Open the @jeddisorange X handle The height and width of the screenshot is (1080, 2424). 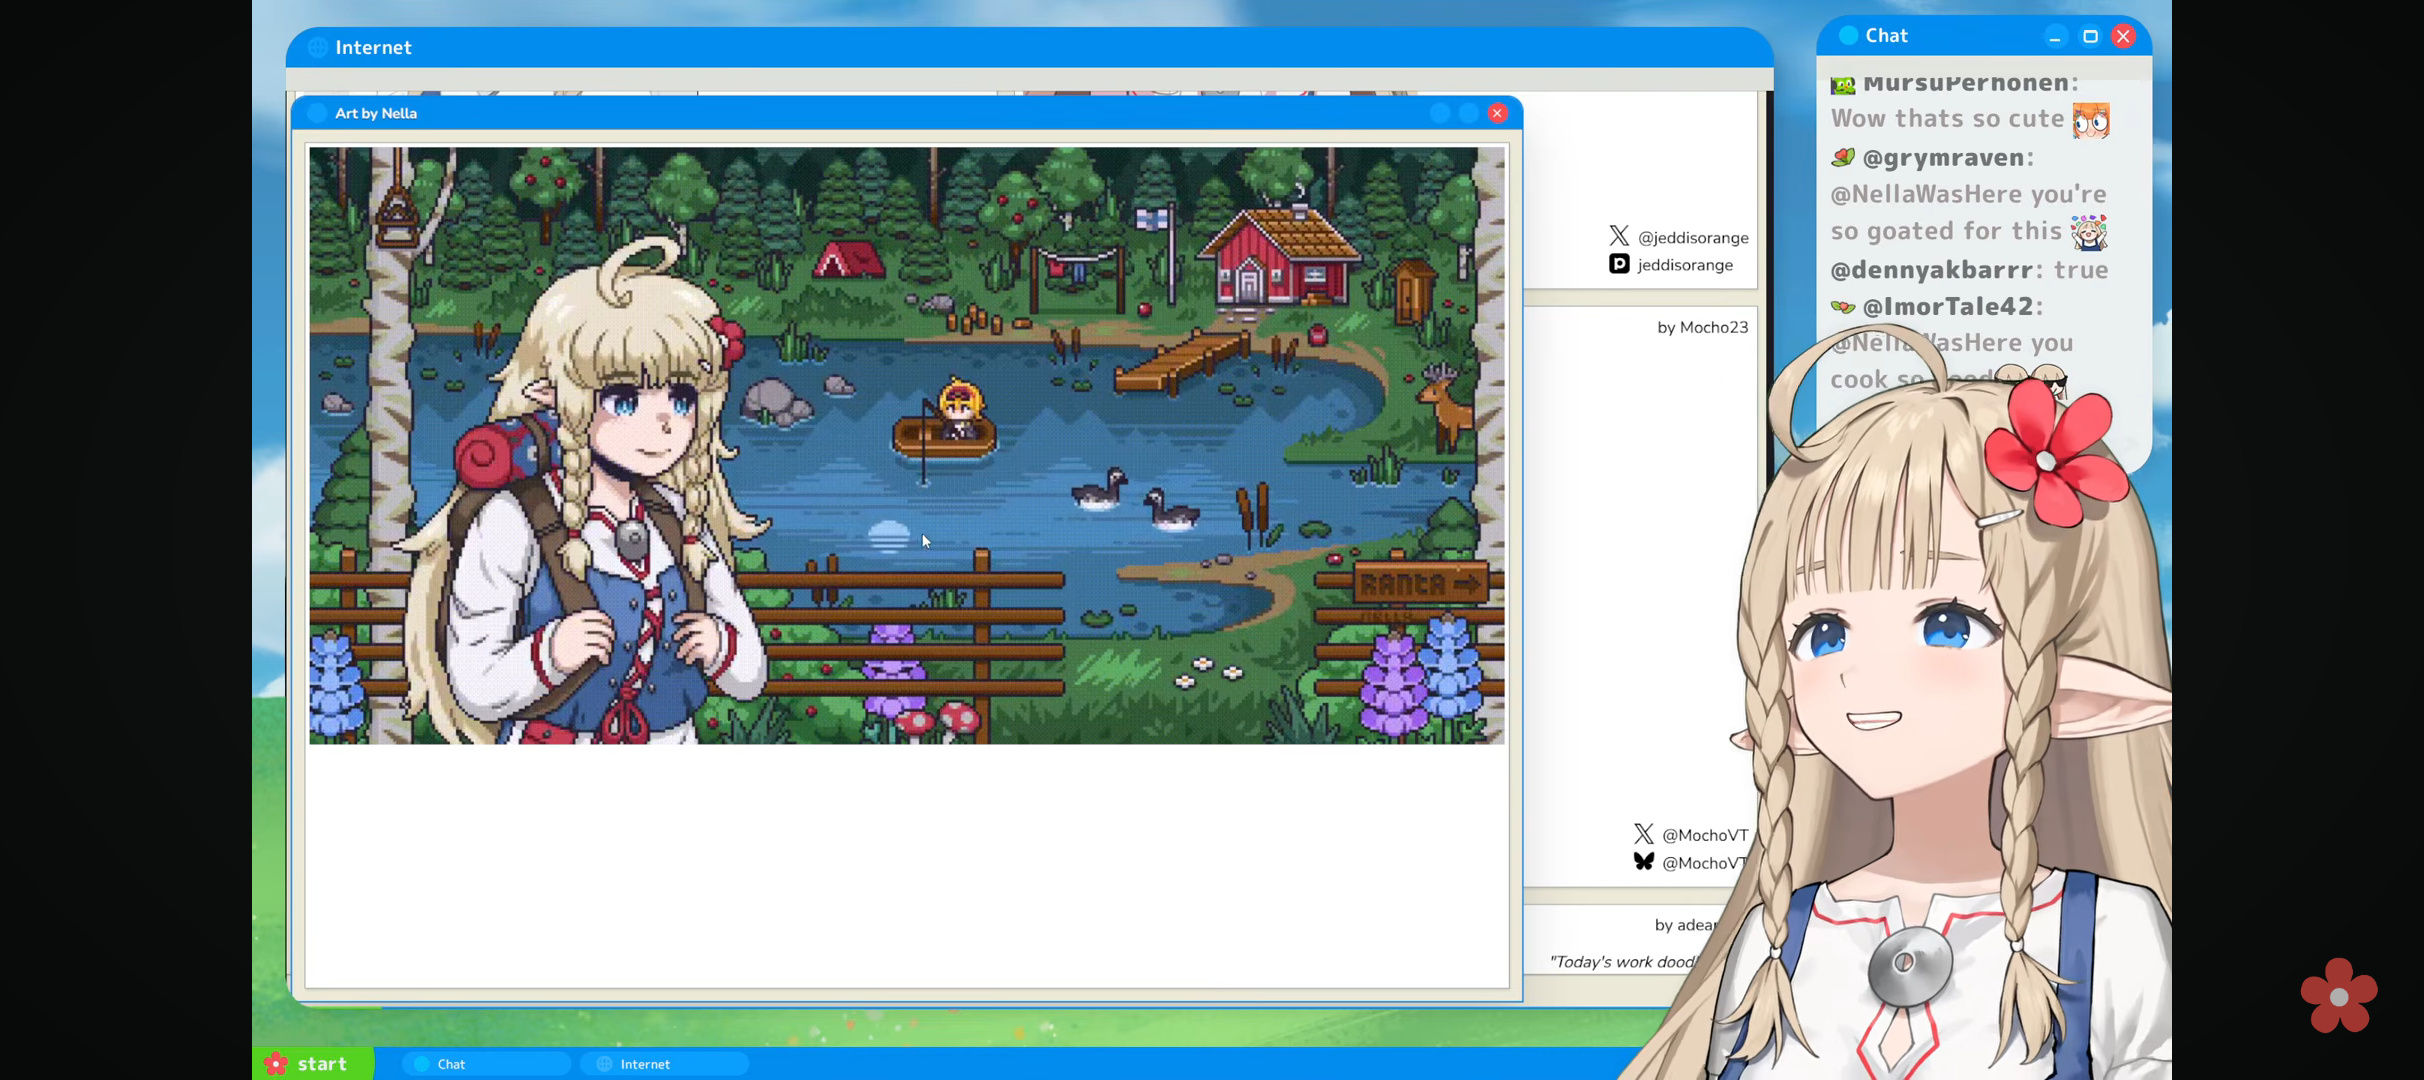(x=1693, y=238)
